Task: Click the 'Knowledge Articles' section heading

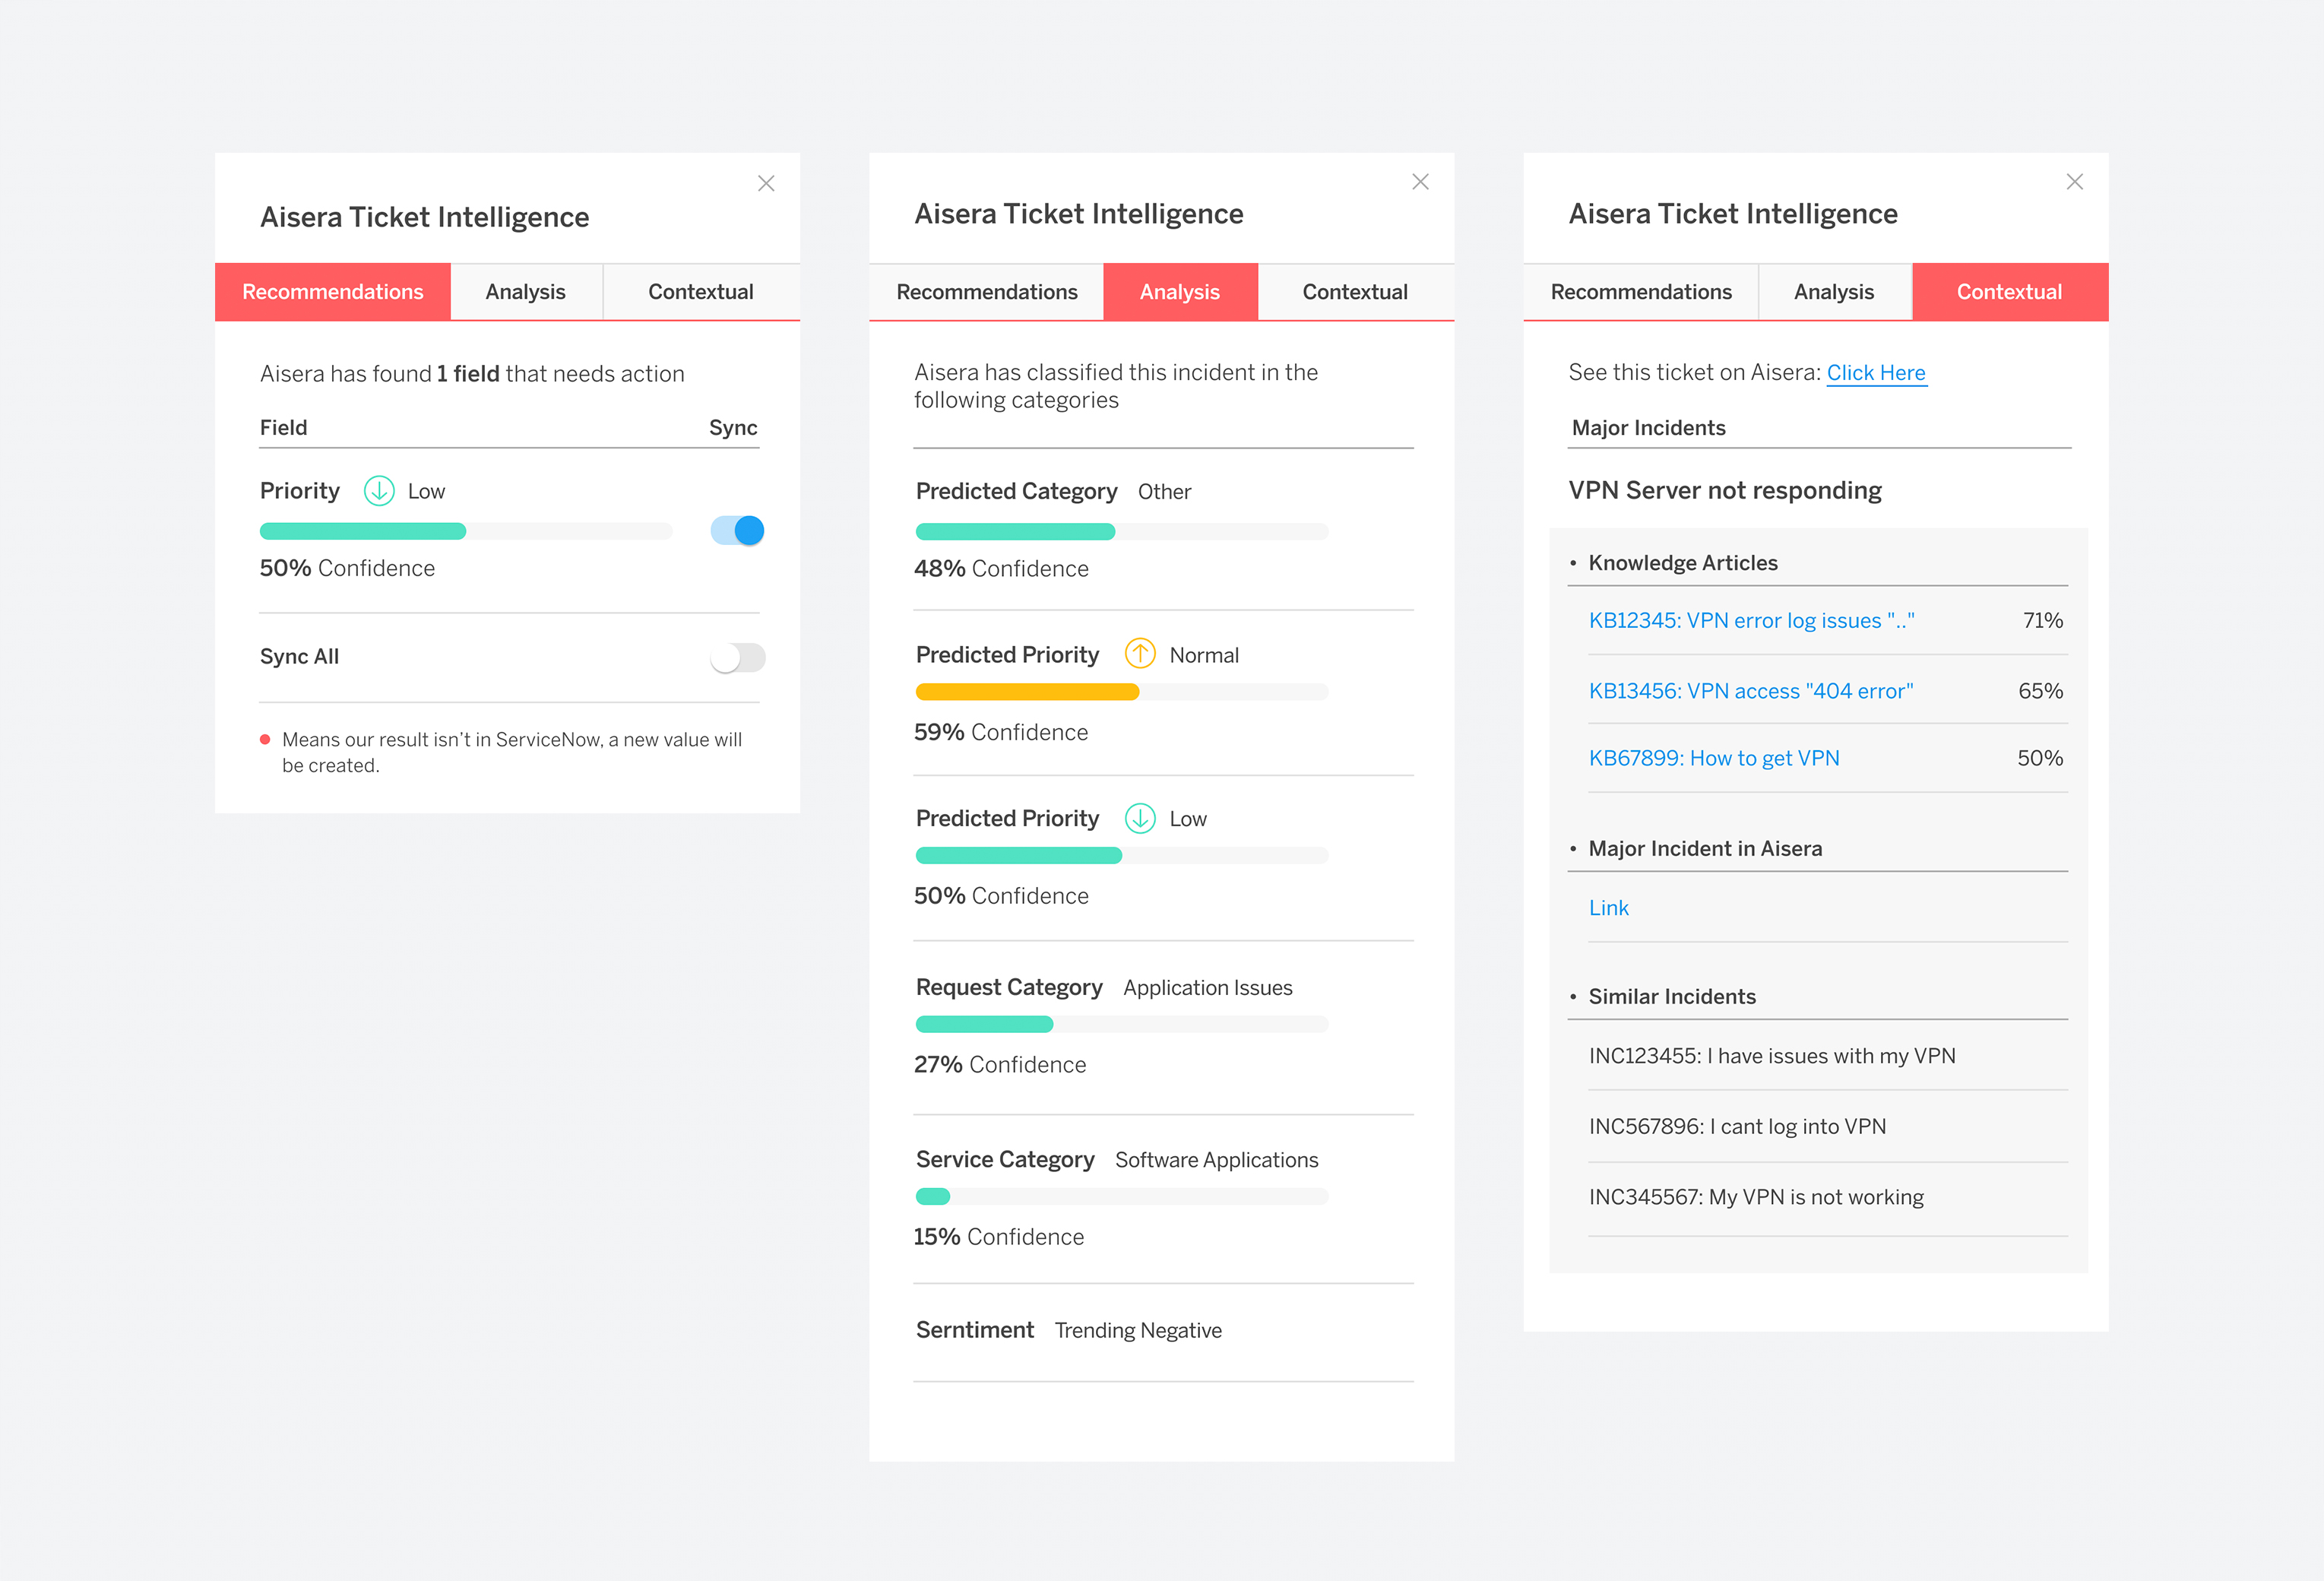Action: [x=1683, y=563]
